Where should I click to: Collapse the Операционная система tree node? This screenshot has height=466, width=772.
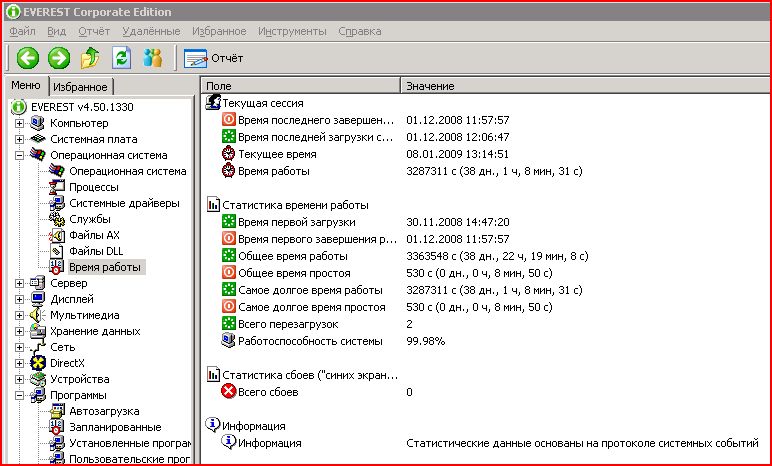19,155
